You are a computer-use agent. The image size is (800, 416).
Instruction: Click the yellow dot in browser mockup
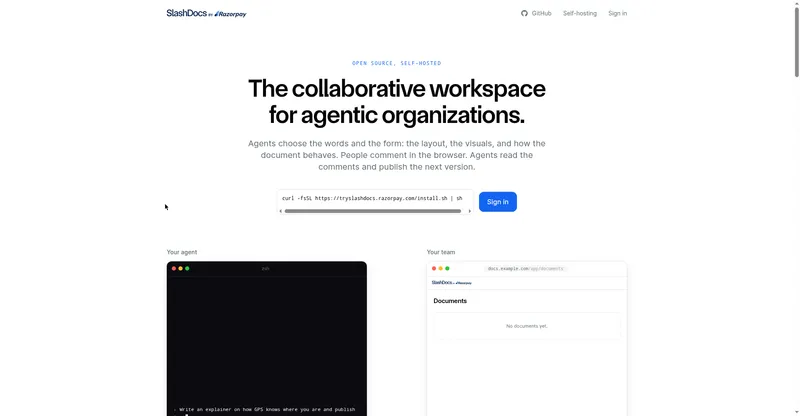pos(441,268)
